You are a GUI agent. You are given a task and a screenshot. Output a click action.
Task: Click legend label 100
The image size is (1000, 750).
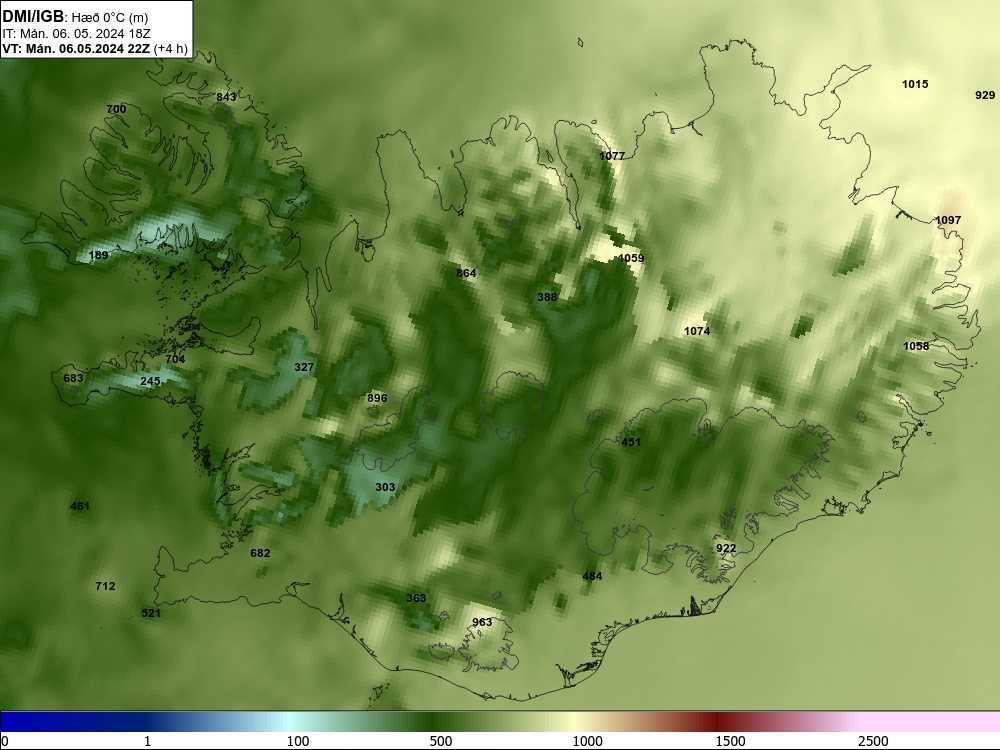(298, 741)
